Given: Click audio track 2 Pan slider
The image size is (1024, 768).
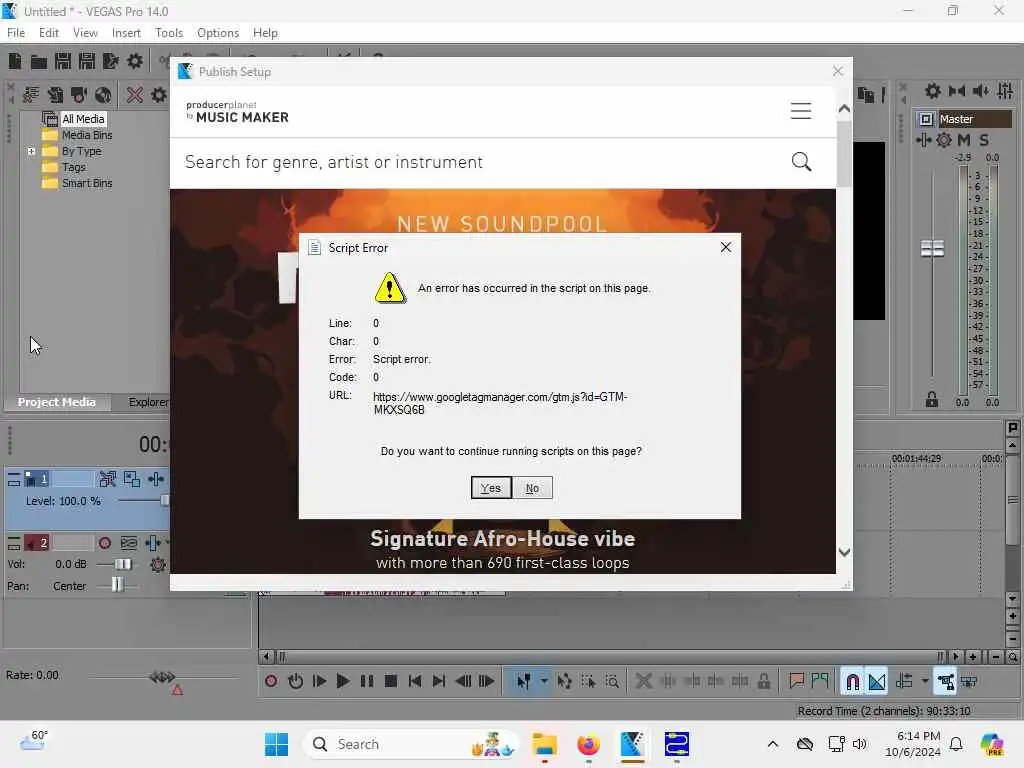Looking at the screenshot, I should click(117, 585).
